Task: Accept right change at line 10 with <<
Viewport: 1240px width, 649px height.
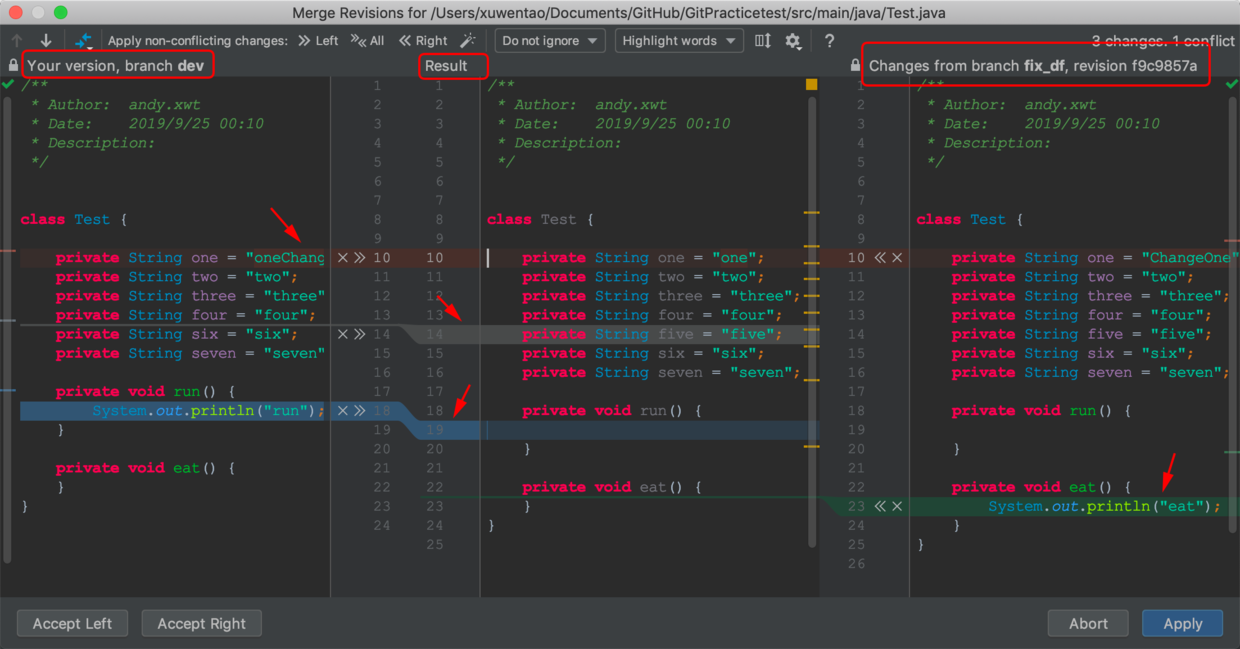Action: click(880, 258)
